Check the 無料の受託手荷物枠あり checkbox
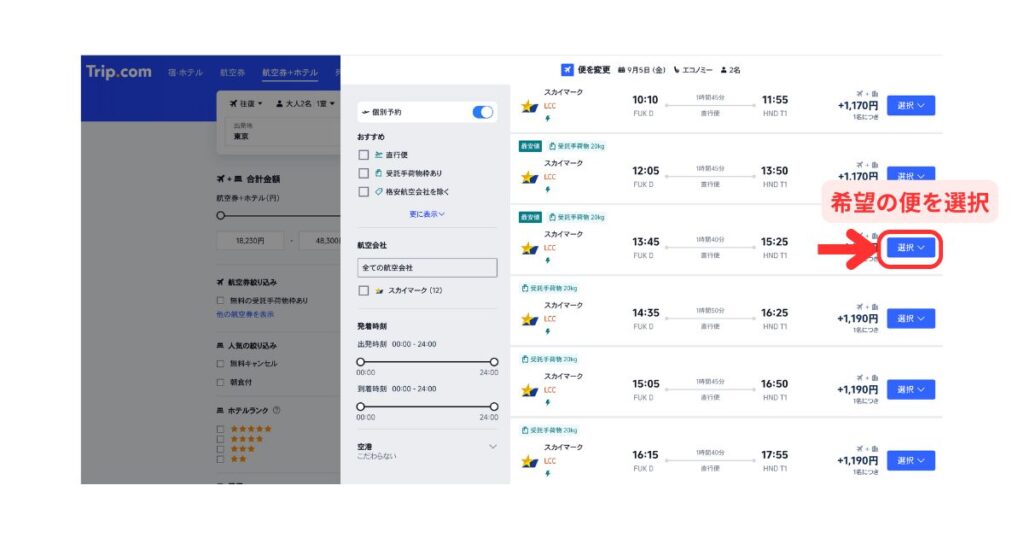The height and width of the screenshot is (538, 1024). 220,301
